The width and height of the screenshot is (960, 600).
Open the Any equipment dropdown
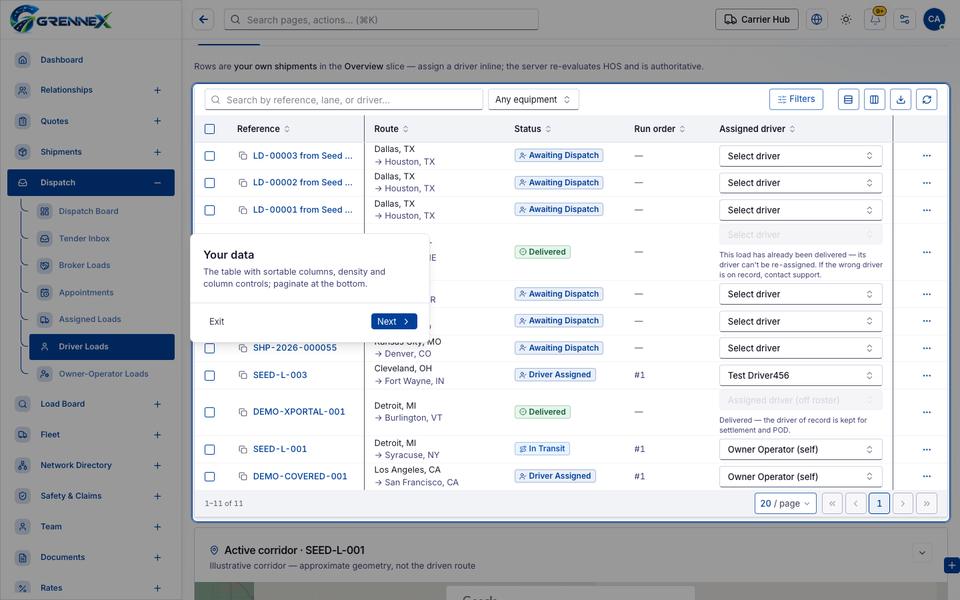(533, 99)
